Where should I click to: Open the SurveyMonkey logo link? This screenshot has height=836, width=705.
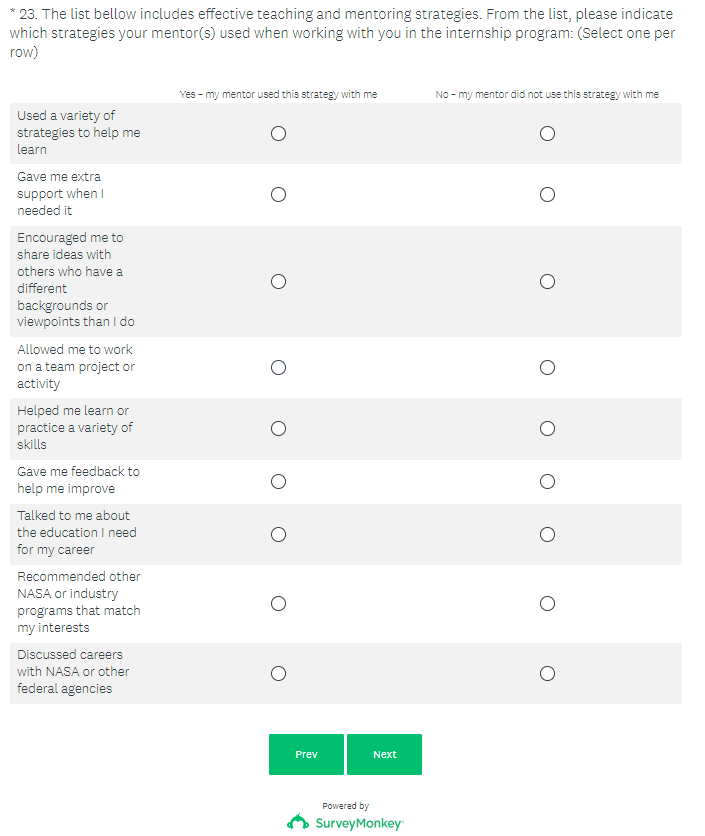pyautogui.click(x=345, y=822)
